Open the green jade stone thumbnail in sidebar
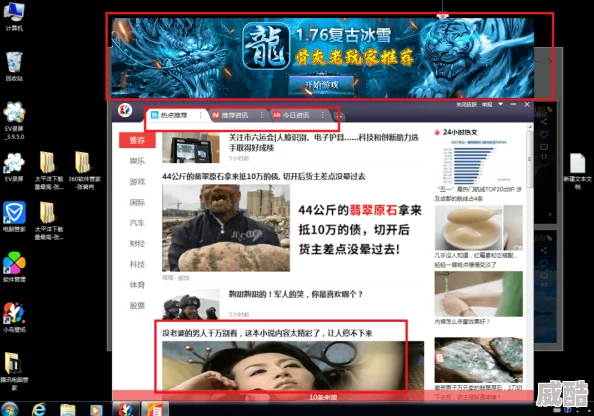This screenshot has width=594, height=416. tap(479, 360)
